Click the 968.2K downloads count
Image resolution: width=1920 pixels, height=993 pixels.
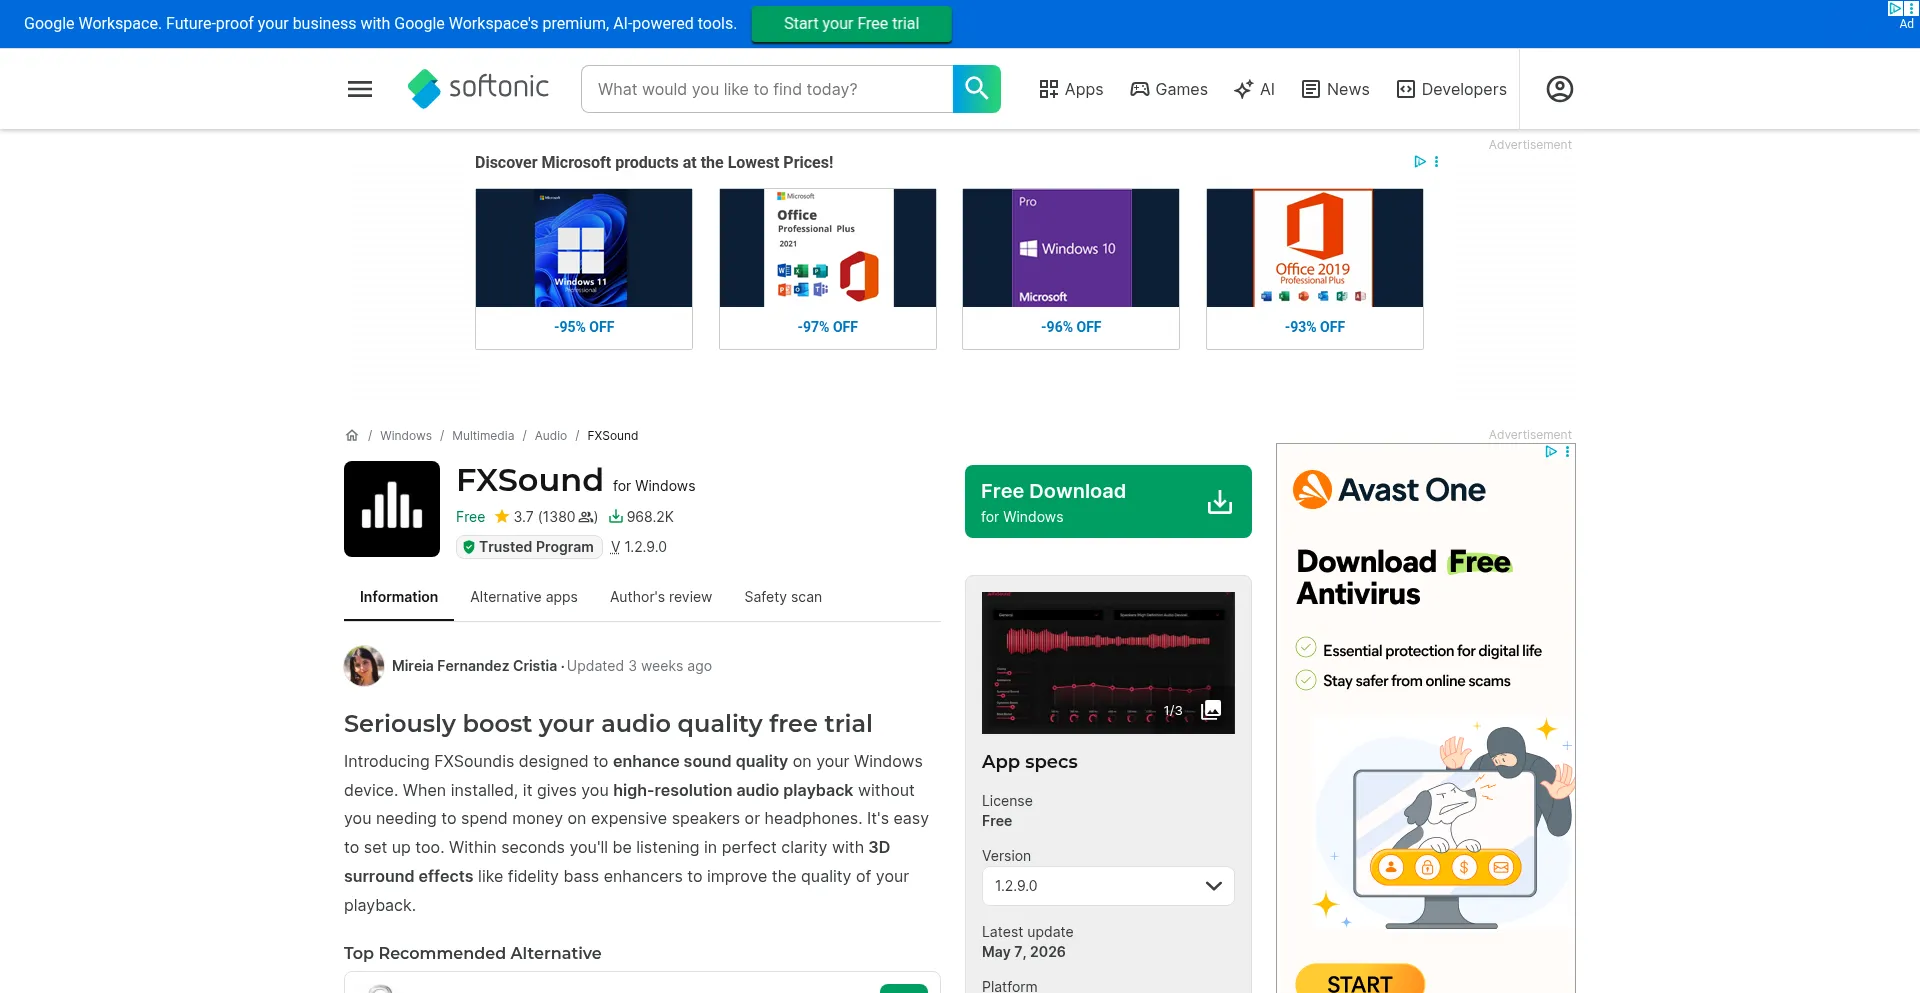click(x=641, y=517)
